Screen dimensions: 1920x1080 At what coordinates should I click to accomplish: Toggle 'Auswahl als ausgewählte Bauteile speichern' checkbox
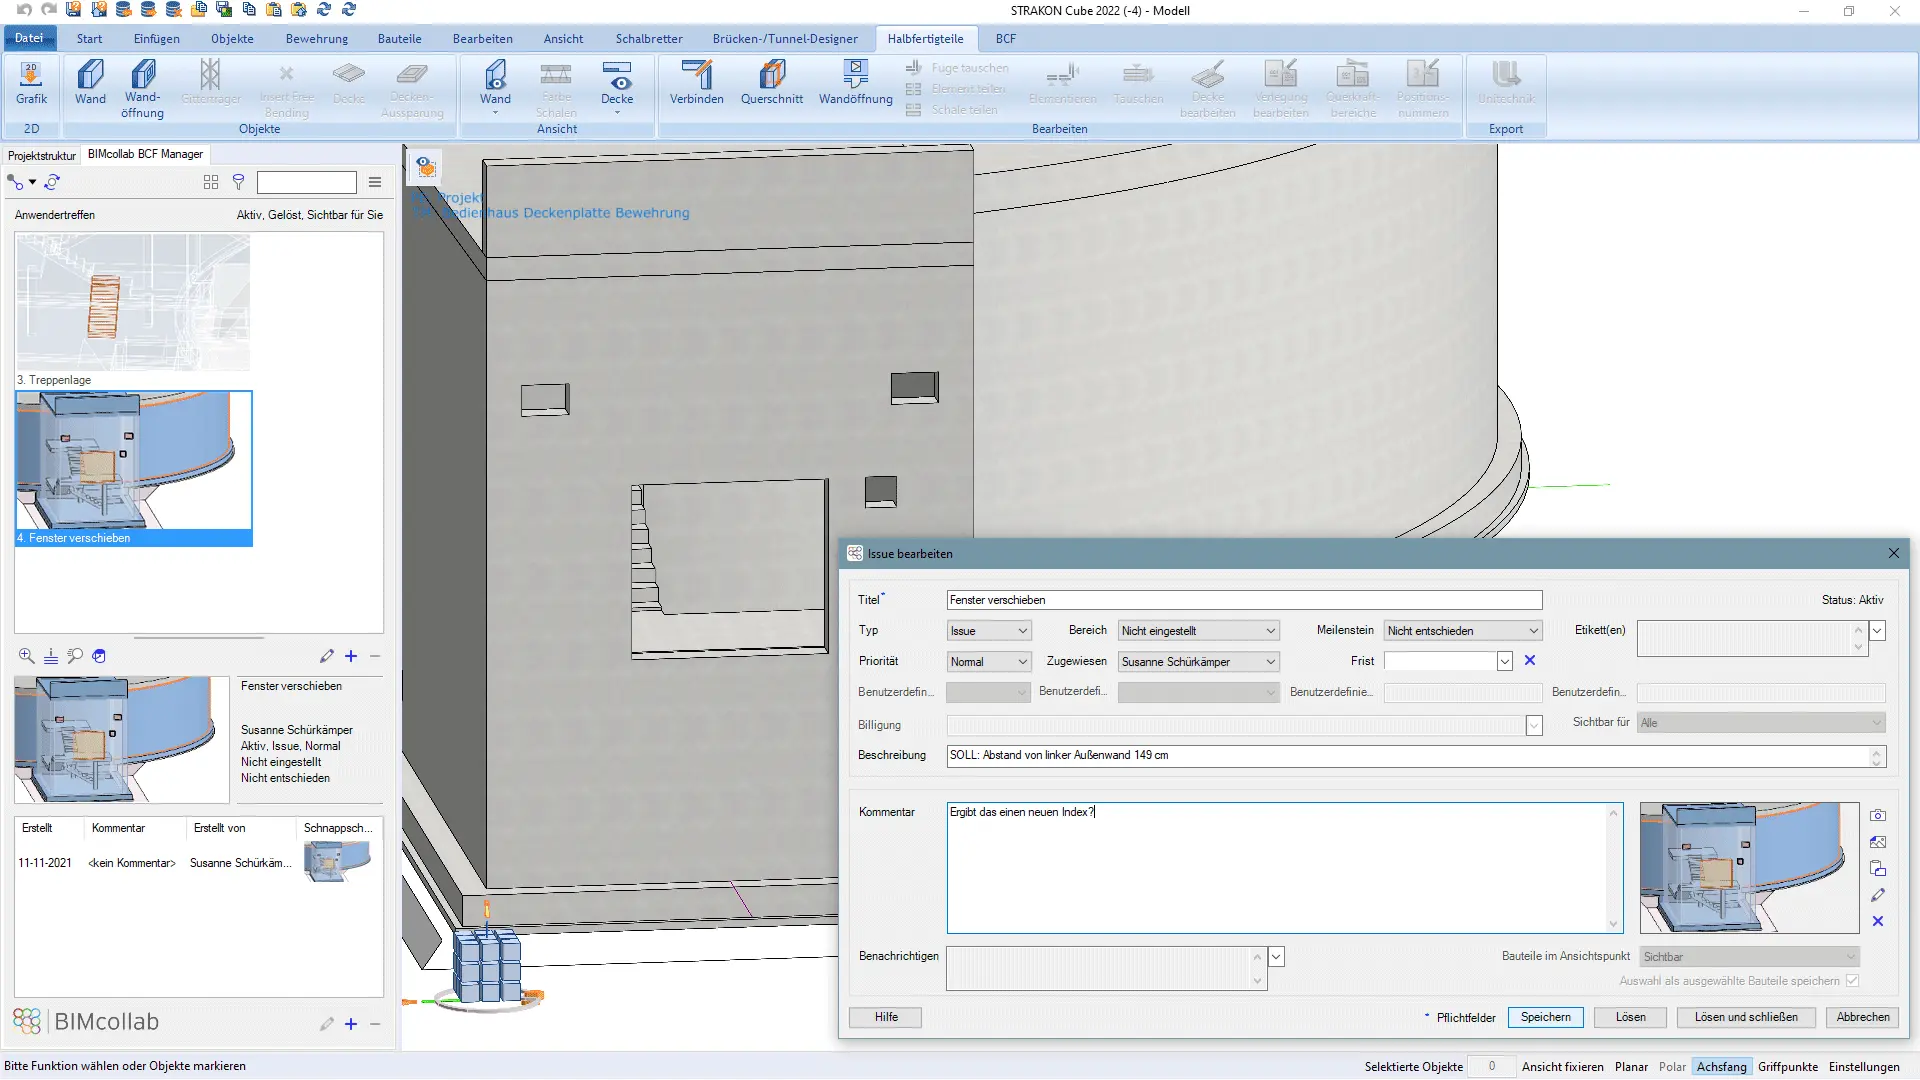pos(1852,981)
